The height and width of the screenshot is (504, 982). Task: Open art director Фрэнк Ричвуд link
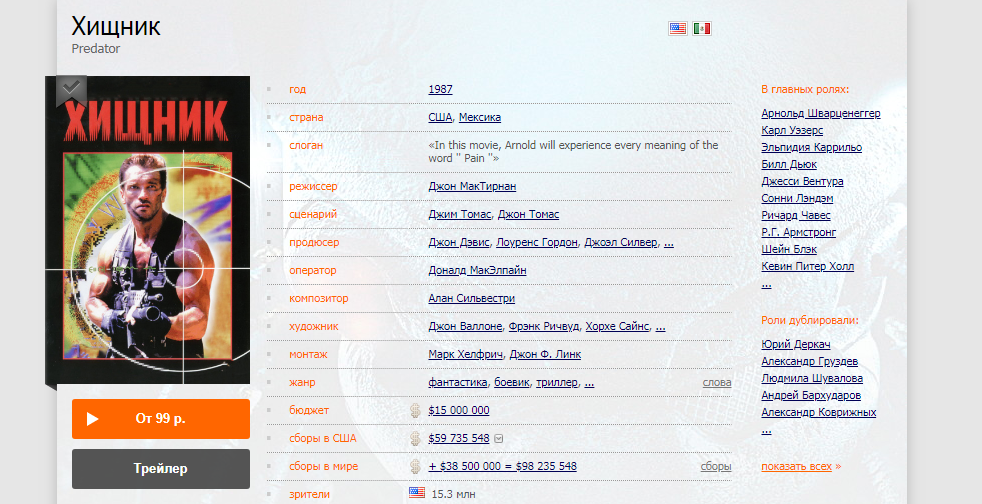[544, 326]
